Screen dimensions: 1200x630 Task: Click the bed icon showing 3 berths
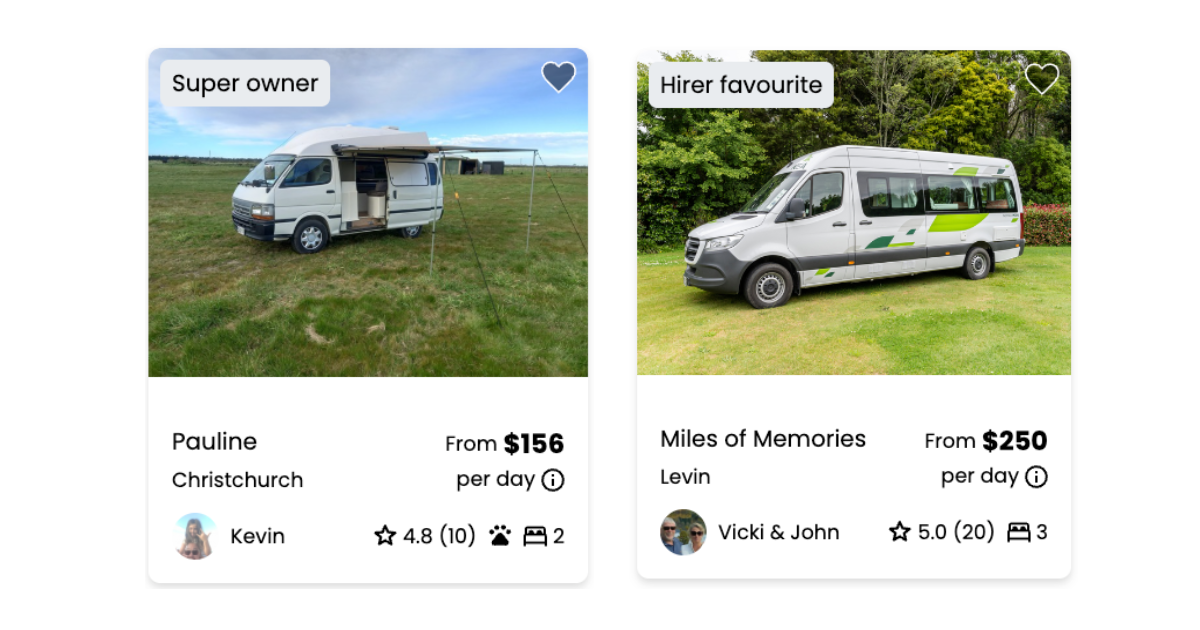tap(1018, 532)
